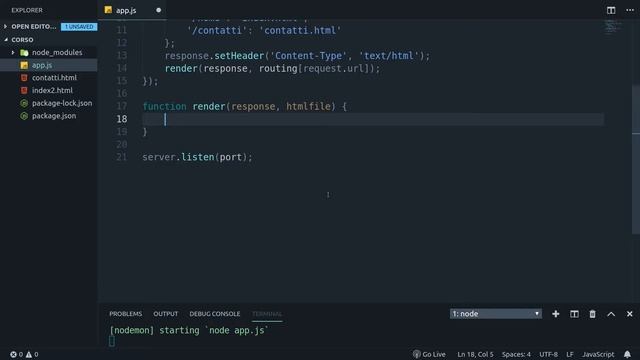Expand the node_modules folder arrow
Image resolution: width=640 pixels, height=360 pixels.
tap(13, 53)
